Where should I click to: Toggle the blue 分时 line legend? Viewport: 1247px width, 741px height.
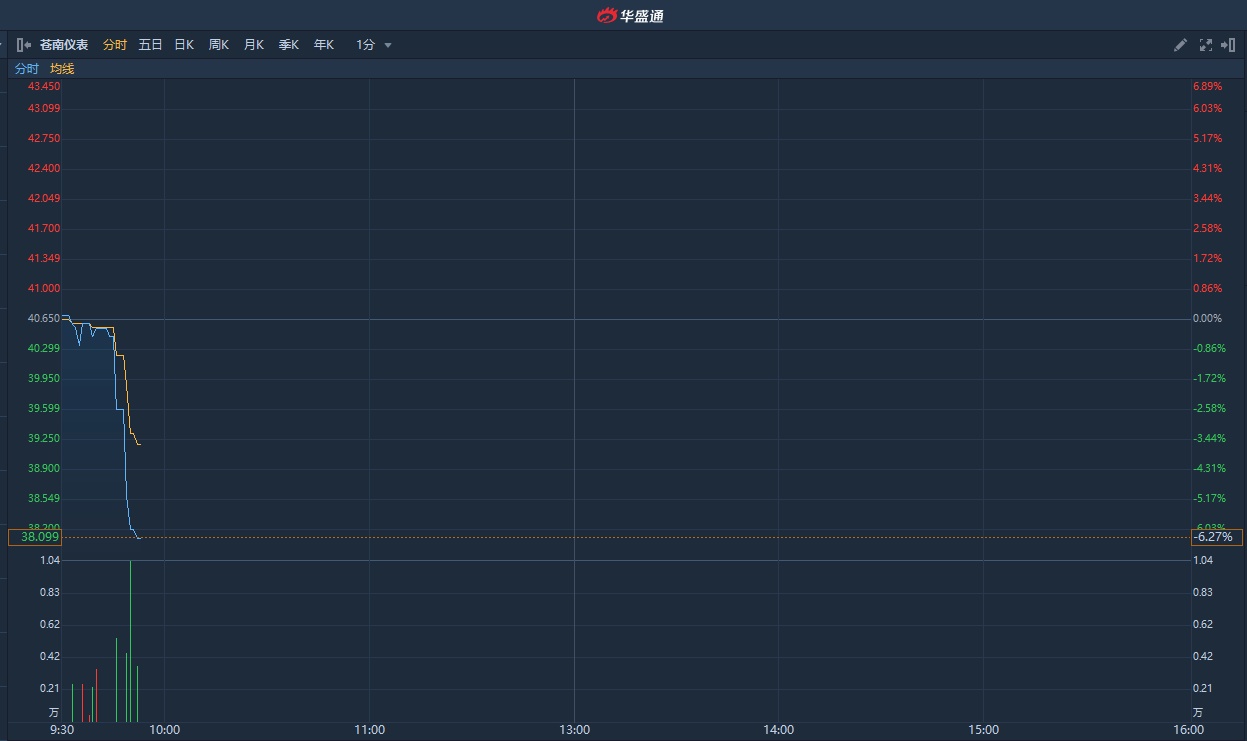27,69
